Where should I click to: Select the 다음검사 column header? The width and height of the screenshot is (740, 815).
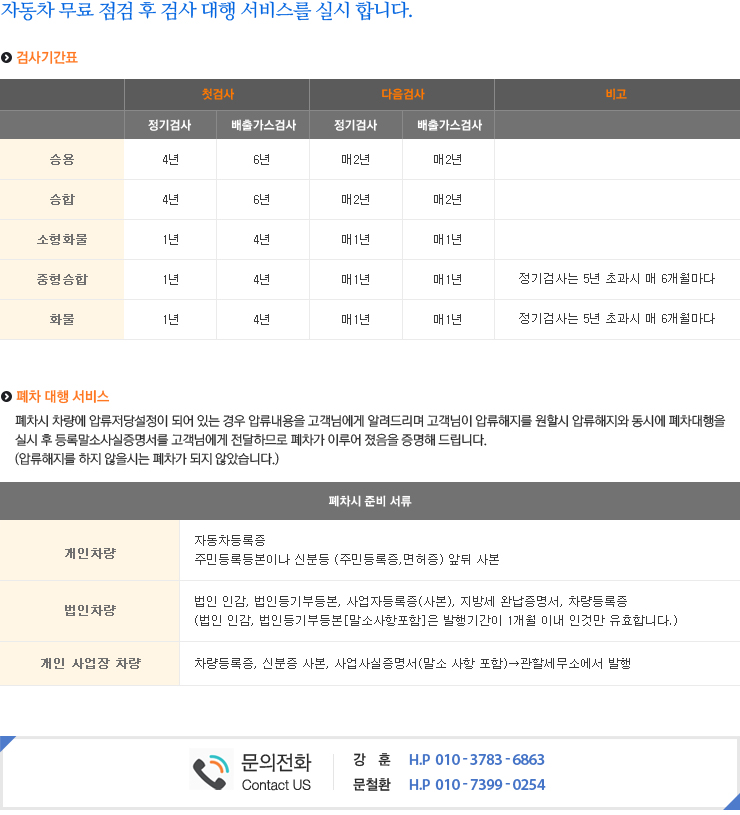tap(402, 94)
